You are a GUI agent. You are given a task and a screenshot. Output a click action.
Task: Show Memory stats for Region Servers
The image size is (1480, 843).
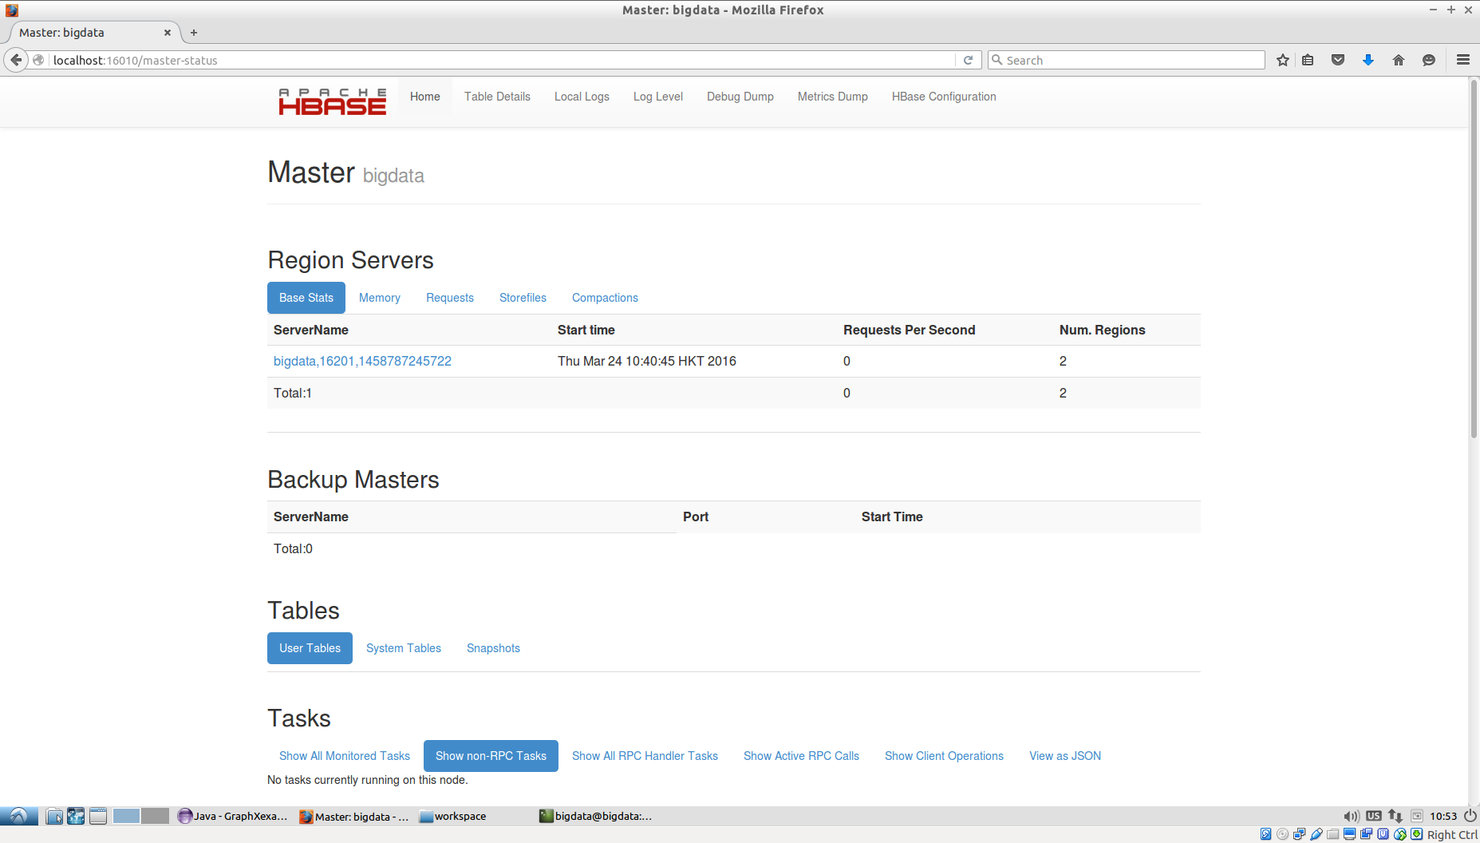point(379,297)
